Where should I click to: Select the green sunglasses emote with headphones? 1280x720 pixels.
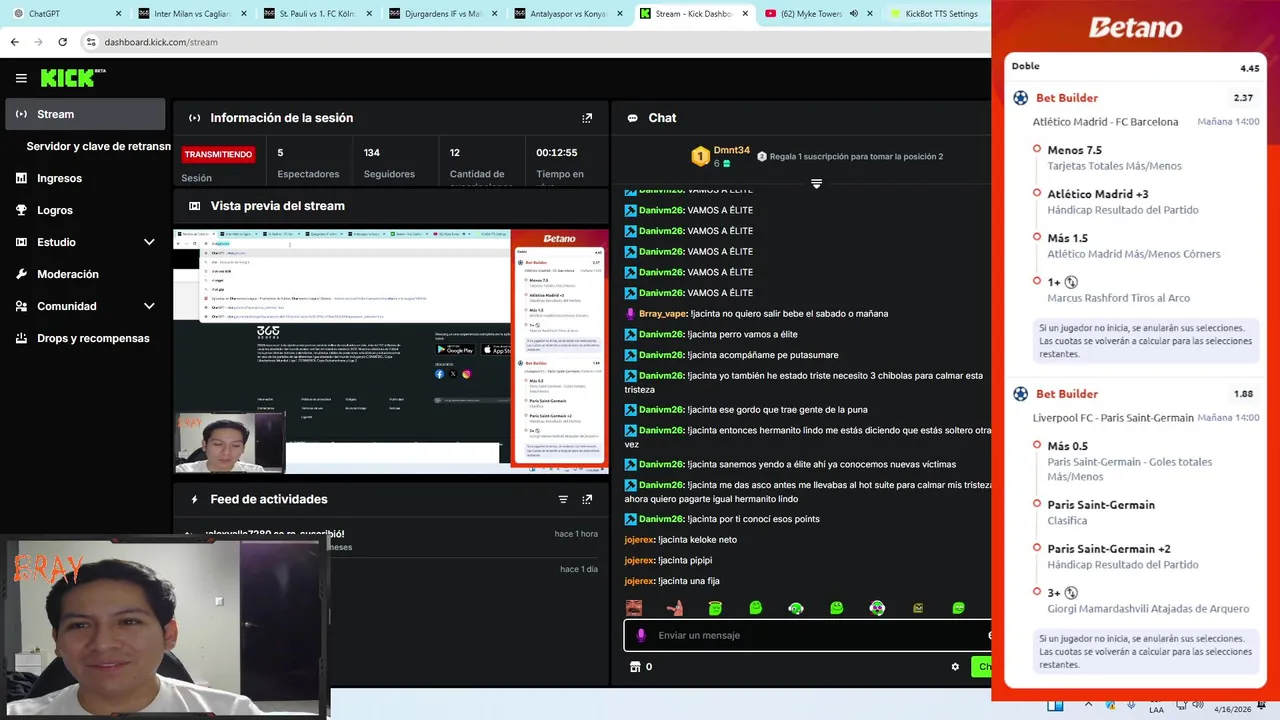coord(877,608)
